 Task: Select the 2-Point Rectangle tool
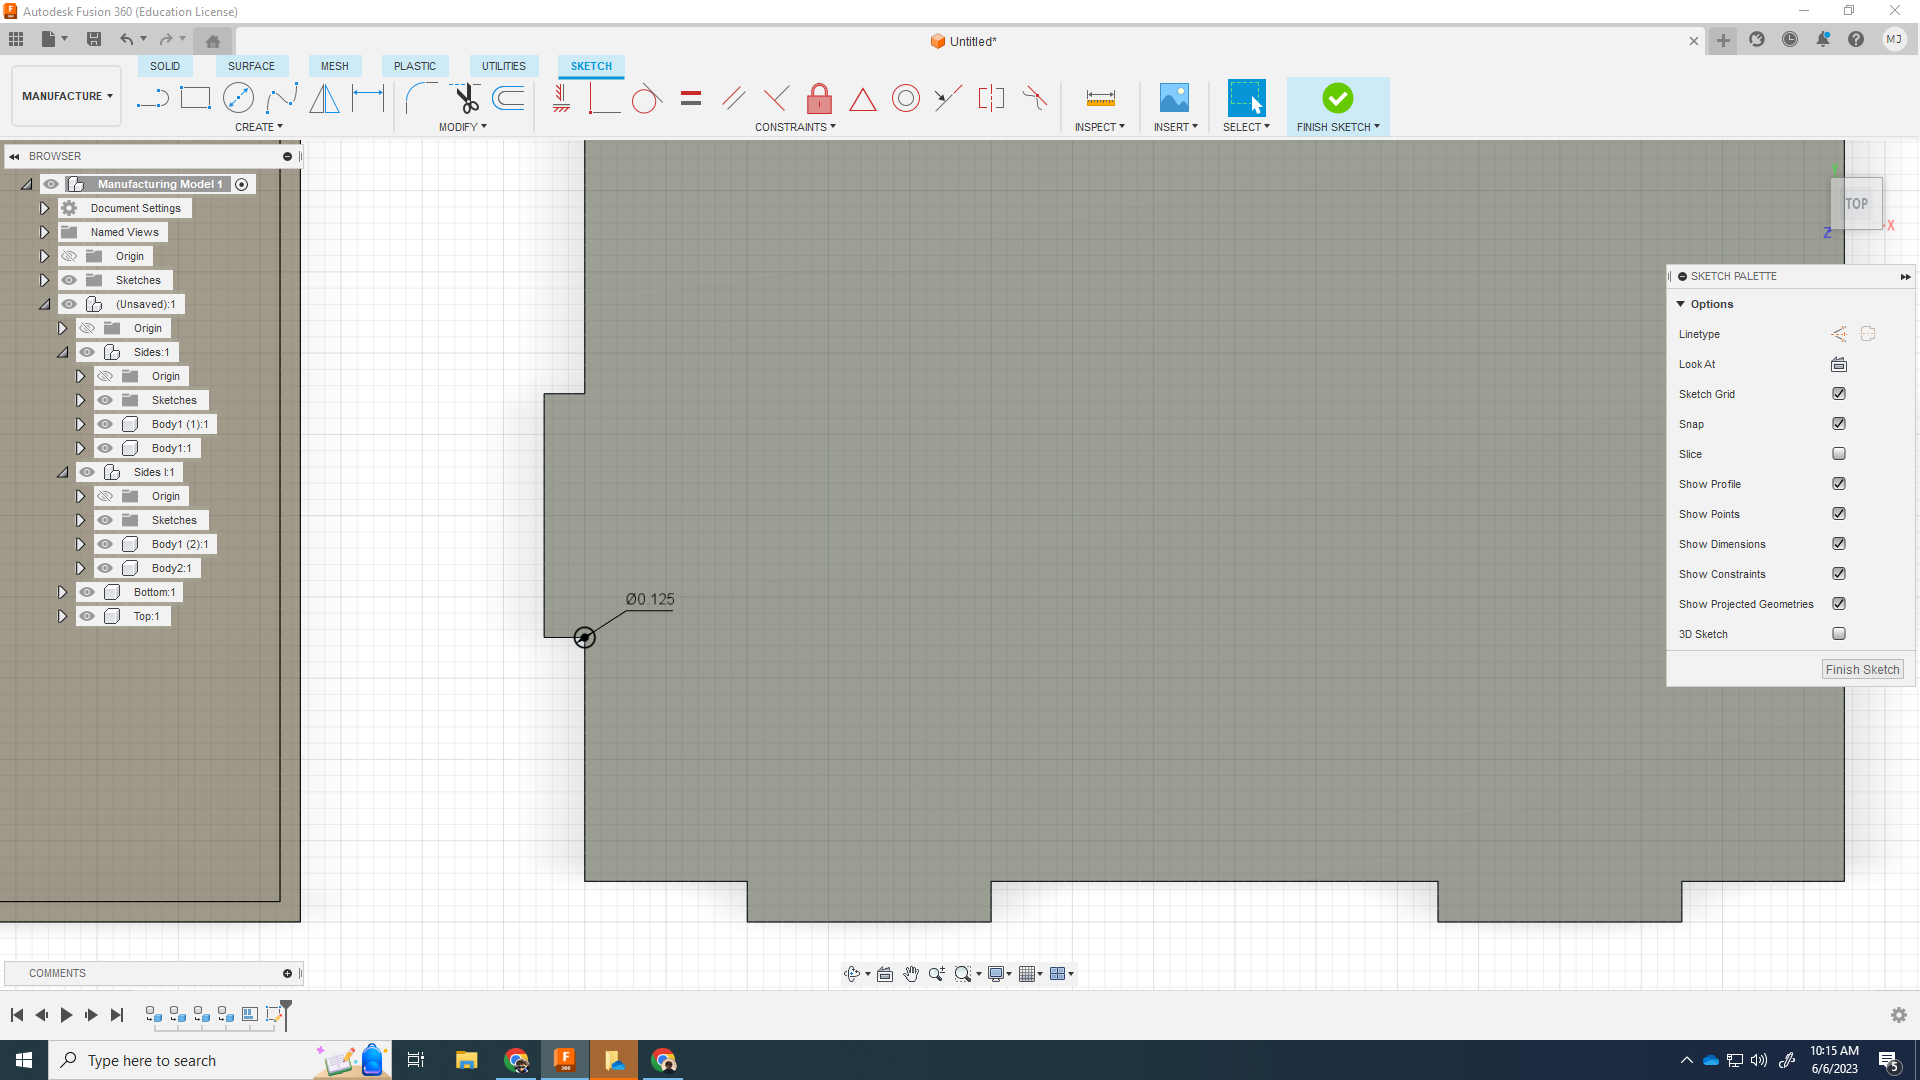click(195, 98)
